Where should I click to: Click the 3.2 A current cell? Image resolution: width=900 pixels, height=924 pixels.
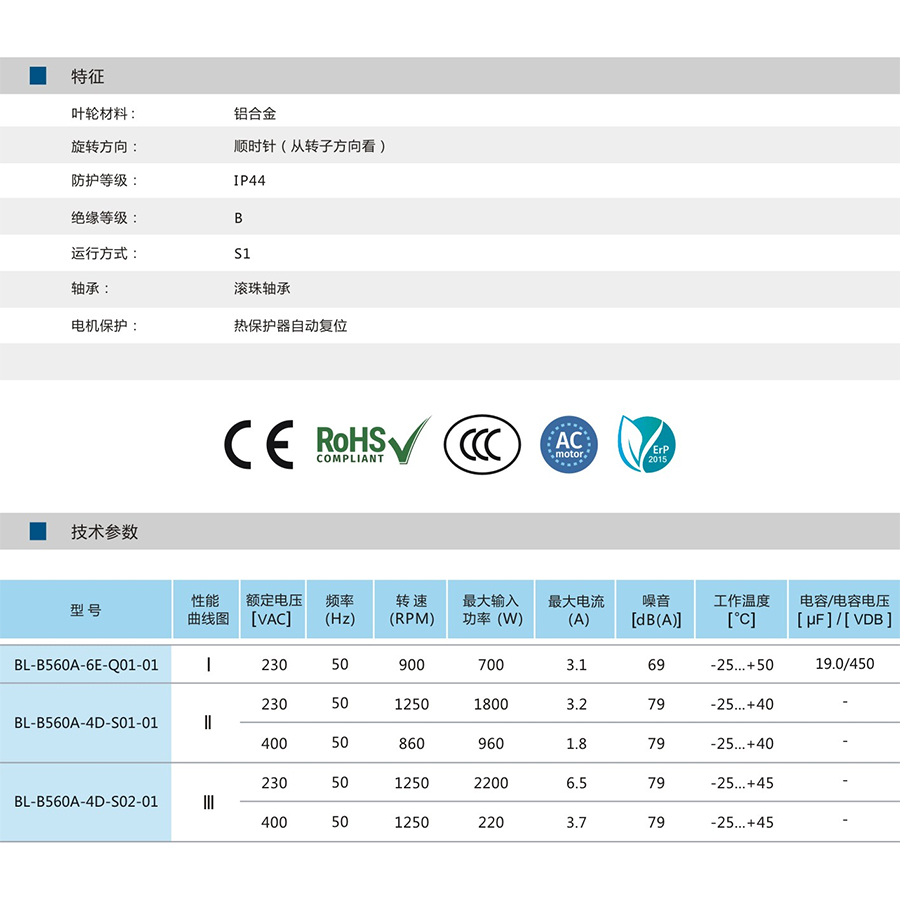[576, 704]
